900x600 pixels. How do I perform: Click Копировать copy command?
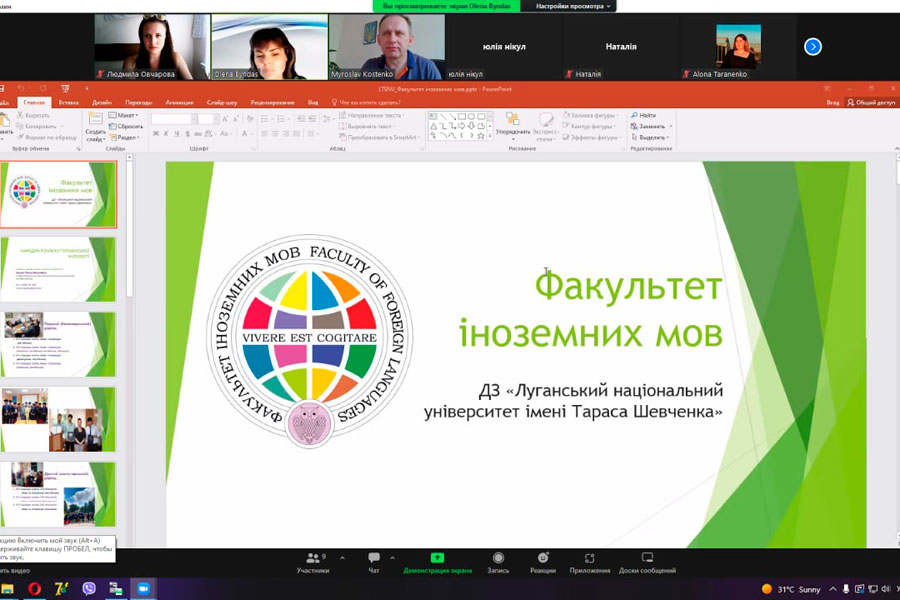(38, 126)
